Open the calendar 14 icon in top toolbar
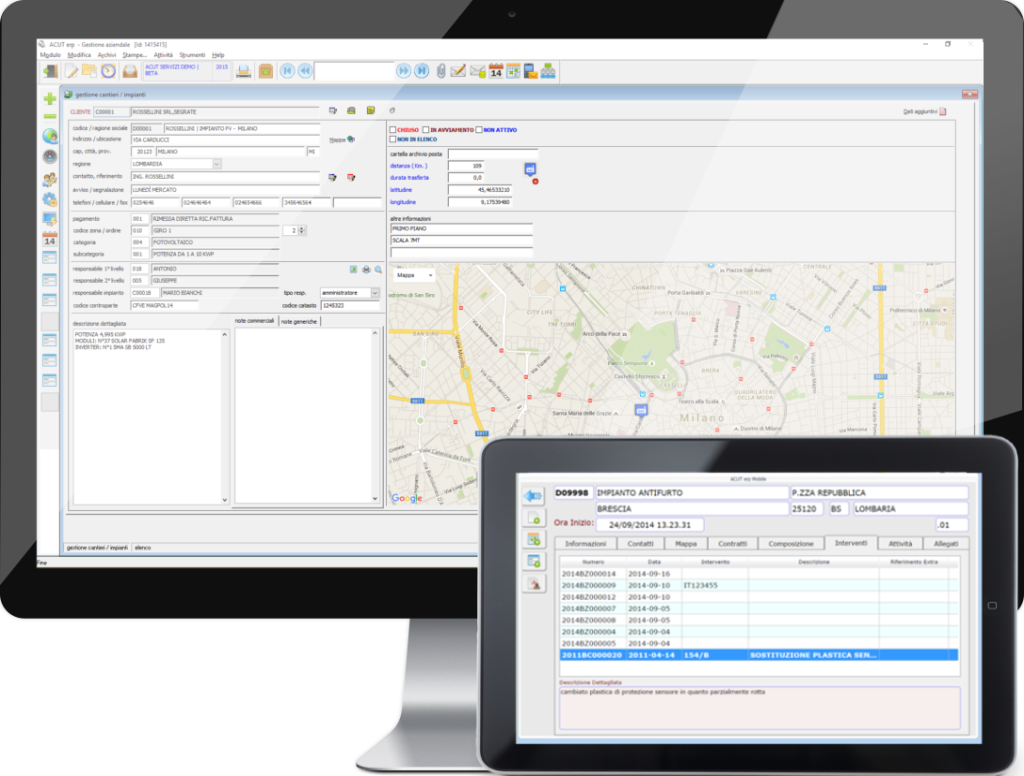This screenshot has width=1024, height=776. click(x=495, y=71)
